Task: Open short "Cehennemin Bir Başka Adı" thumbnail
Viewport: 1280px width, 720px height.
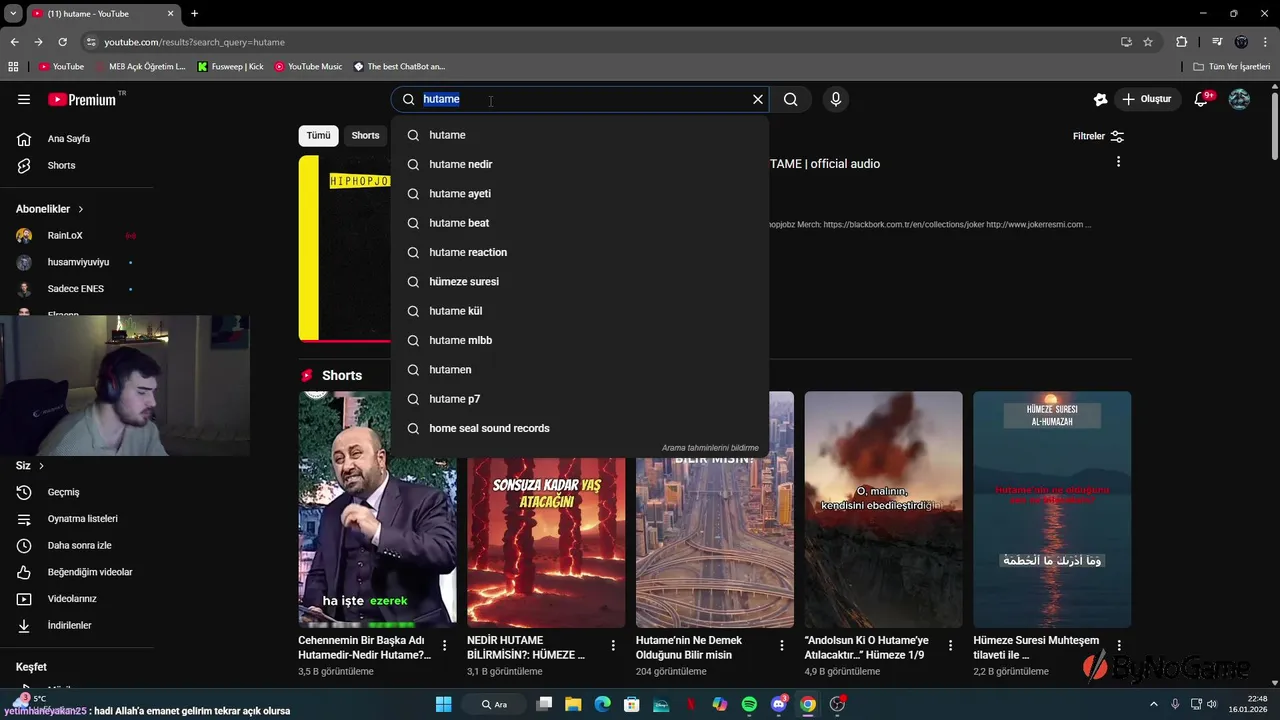Action: [x=377, y=510]
